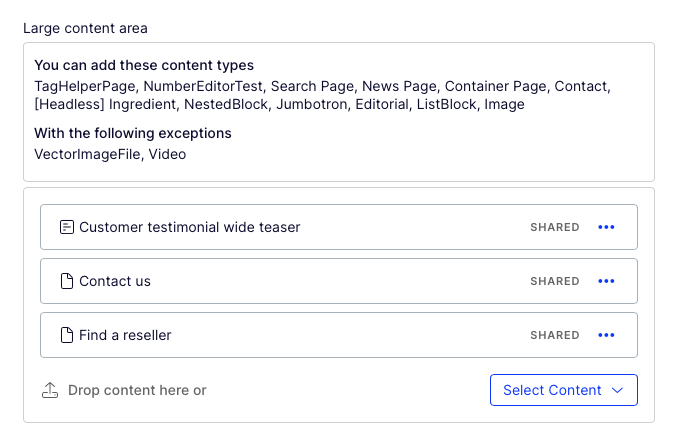The image size is (677, 439).
Task: Click the 'You can add these content types' heading
Action: pyautogui.click(x=144, y=65)
